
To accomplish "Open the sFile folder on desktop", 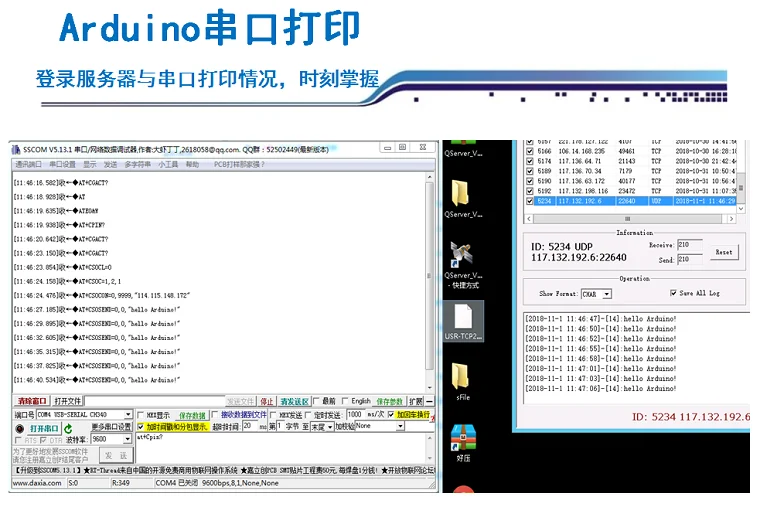I will (460, 377).
